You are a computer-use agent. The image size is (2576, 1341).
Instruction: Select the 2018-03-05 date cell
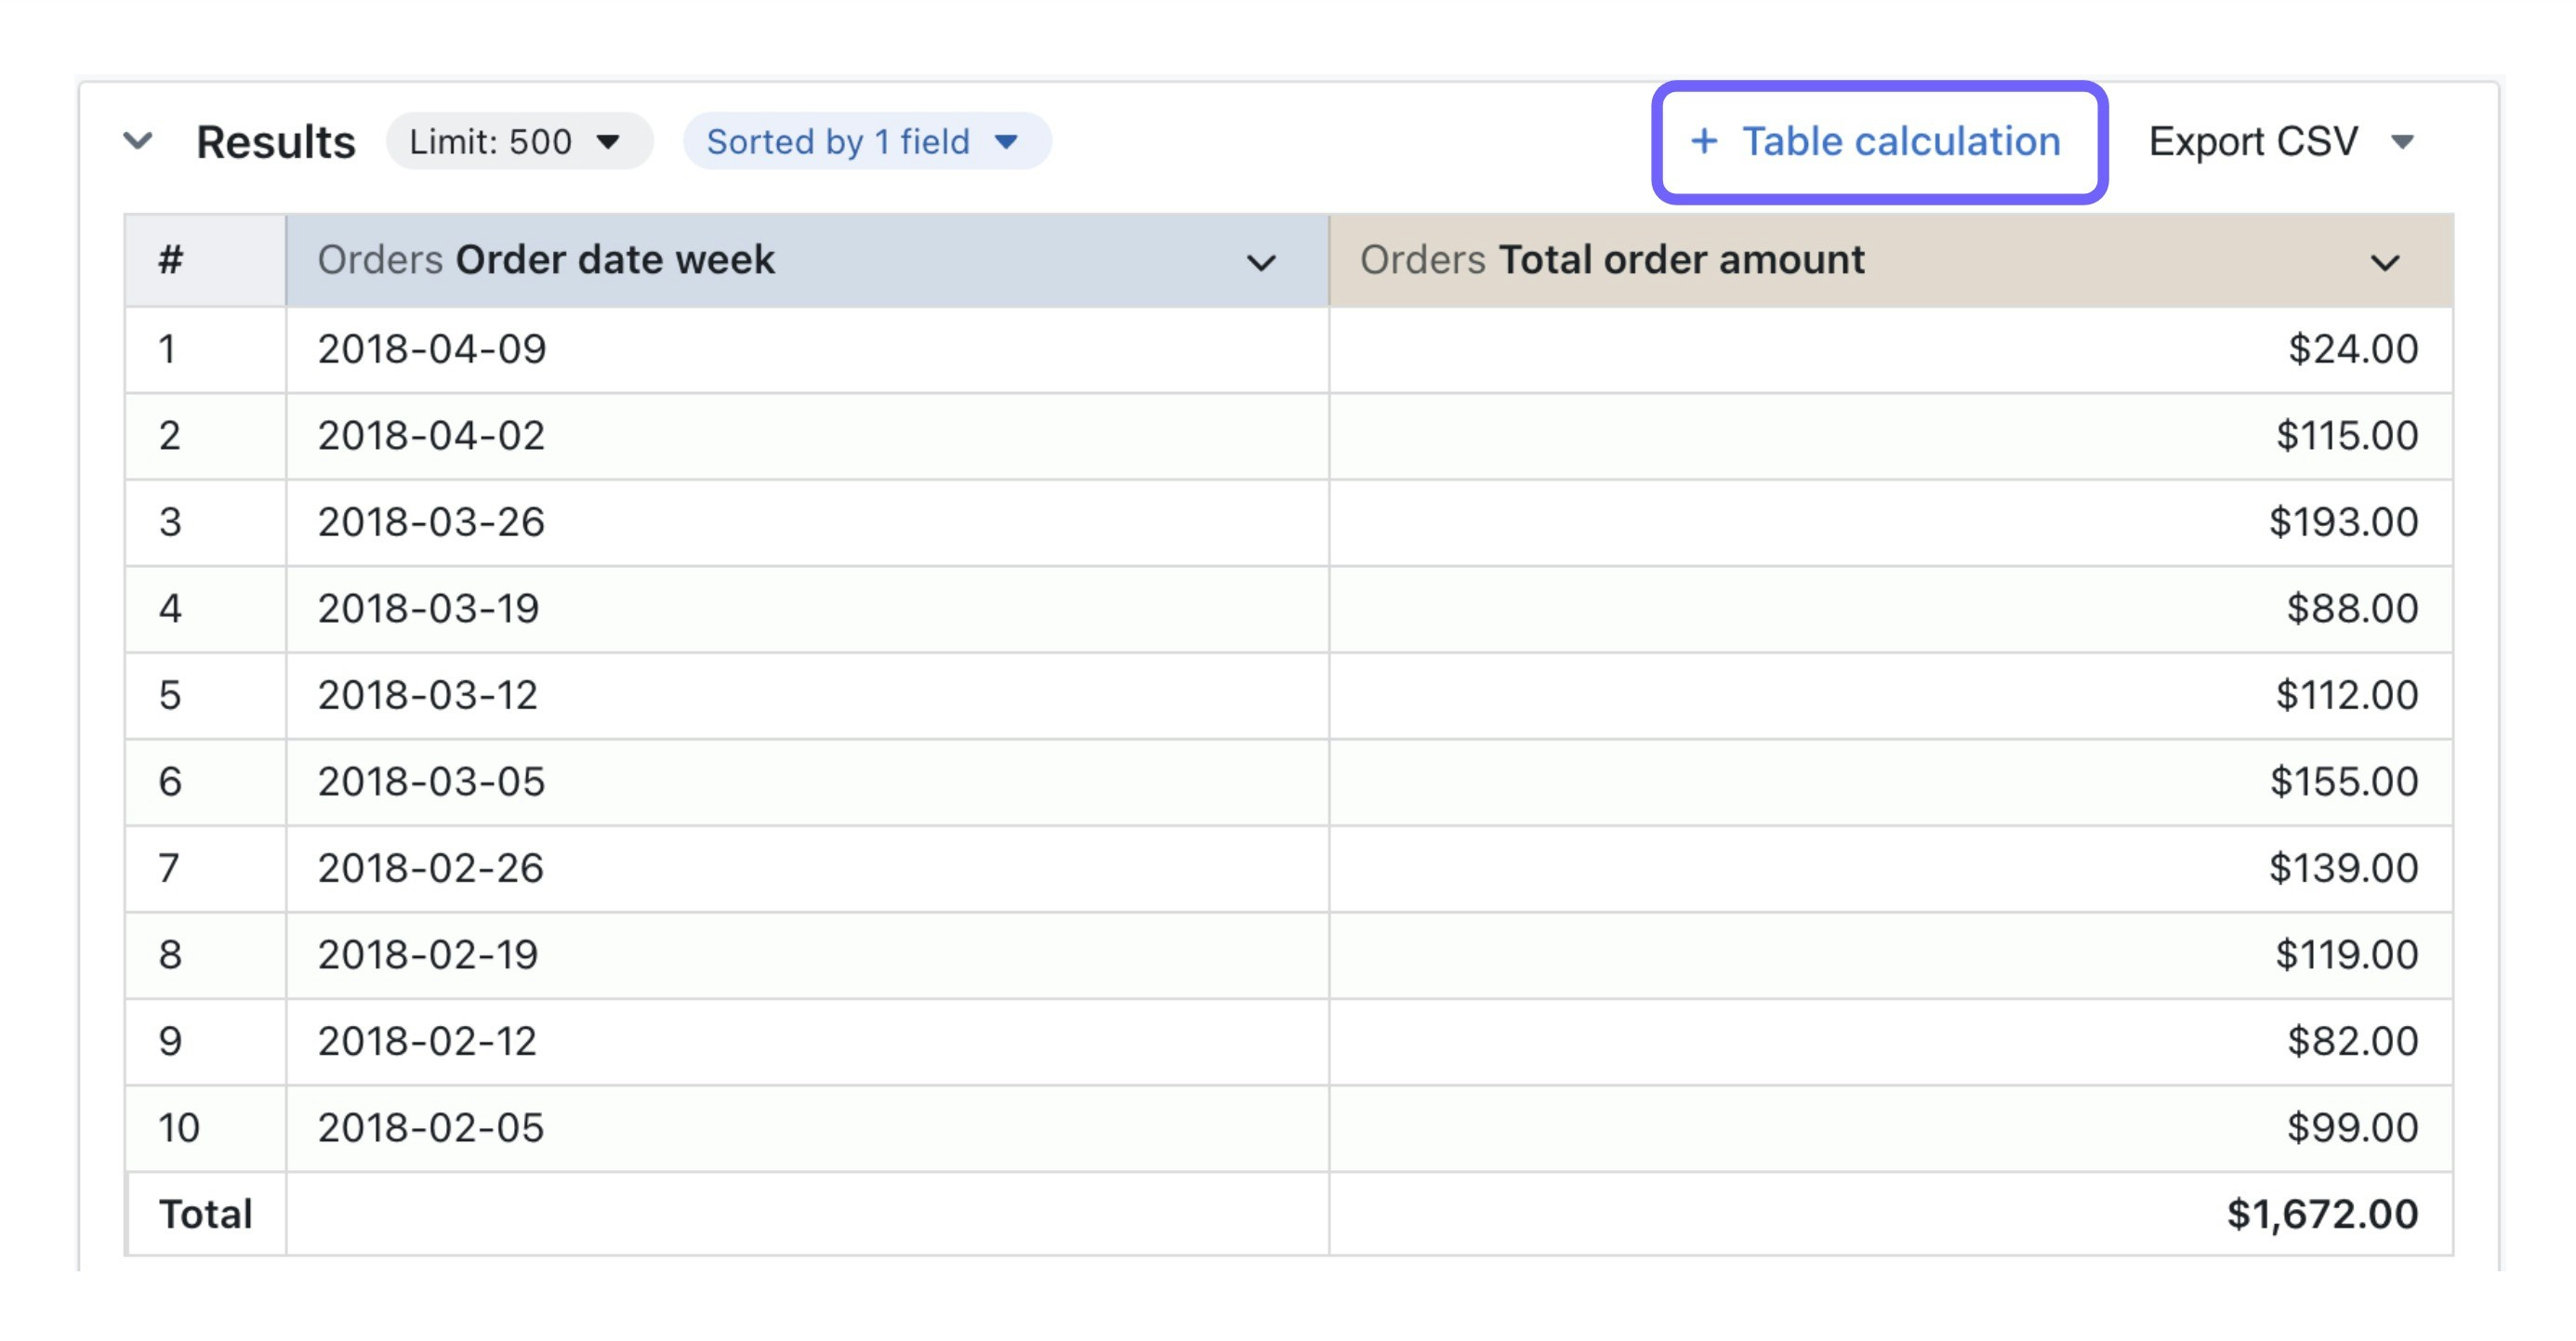(431, 781)
